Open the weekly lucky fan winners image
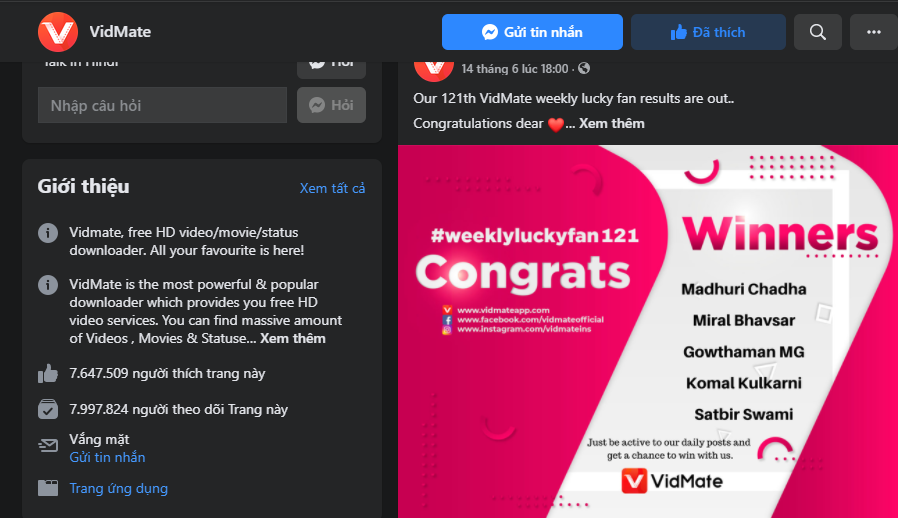 click(648, 331)
